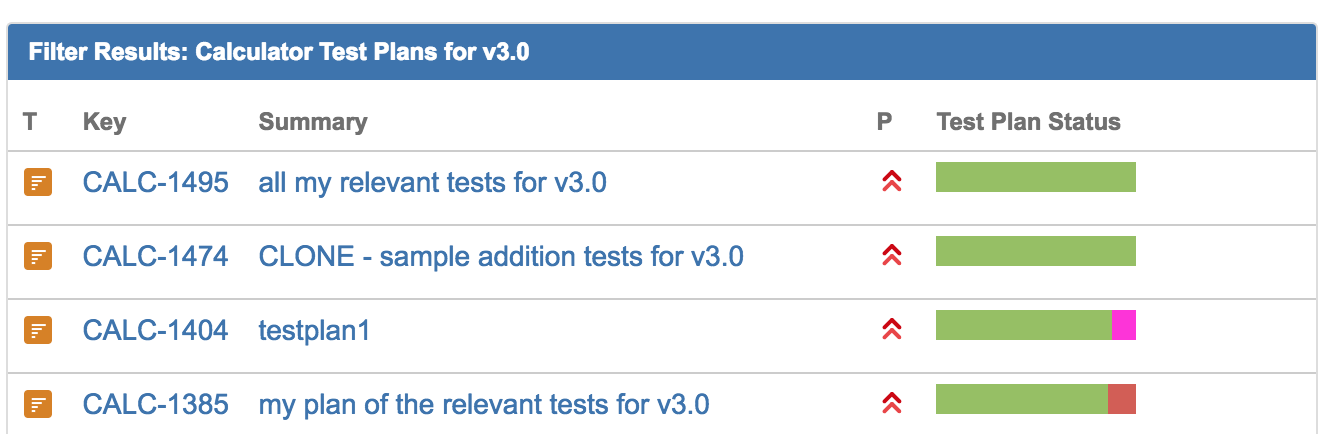Click the priority arrows icon for testplan1

[x=891, y=329]
